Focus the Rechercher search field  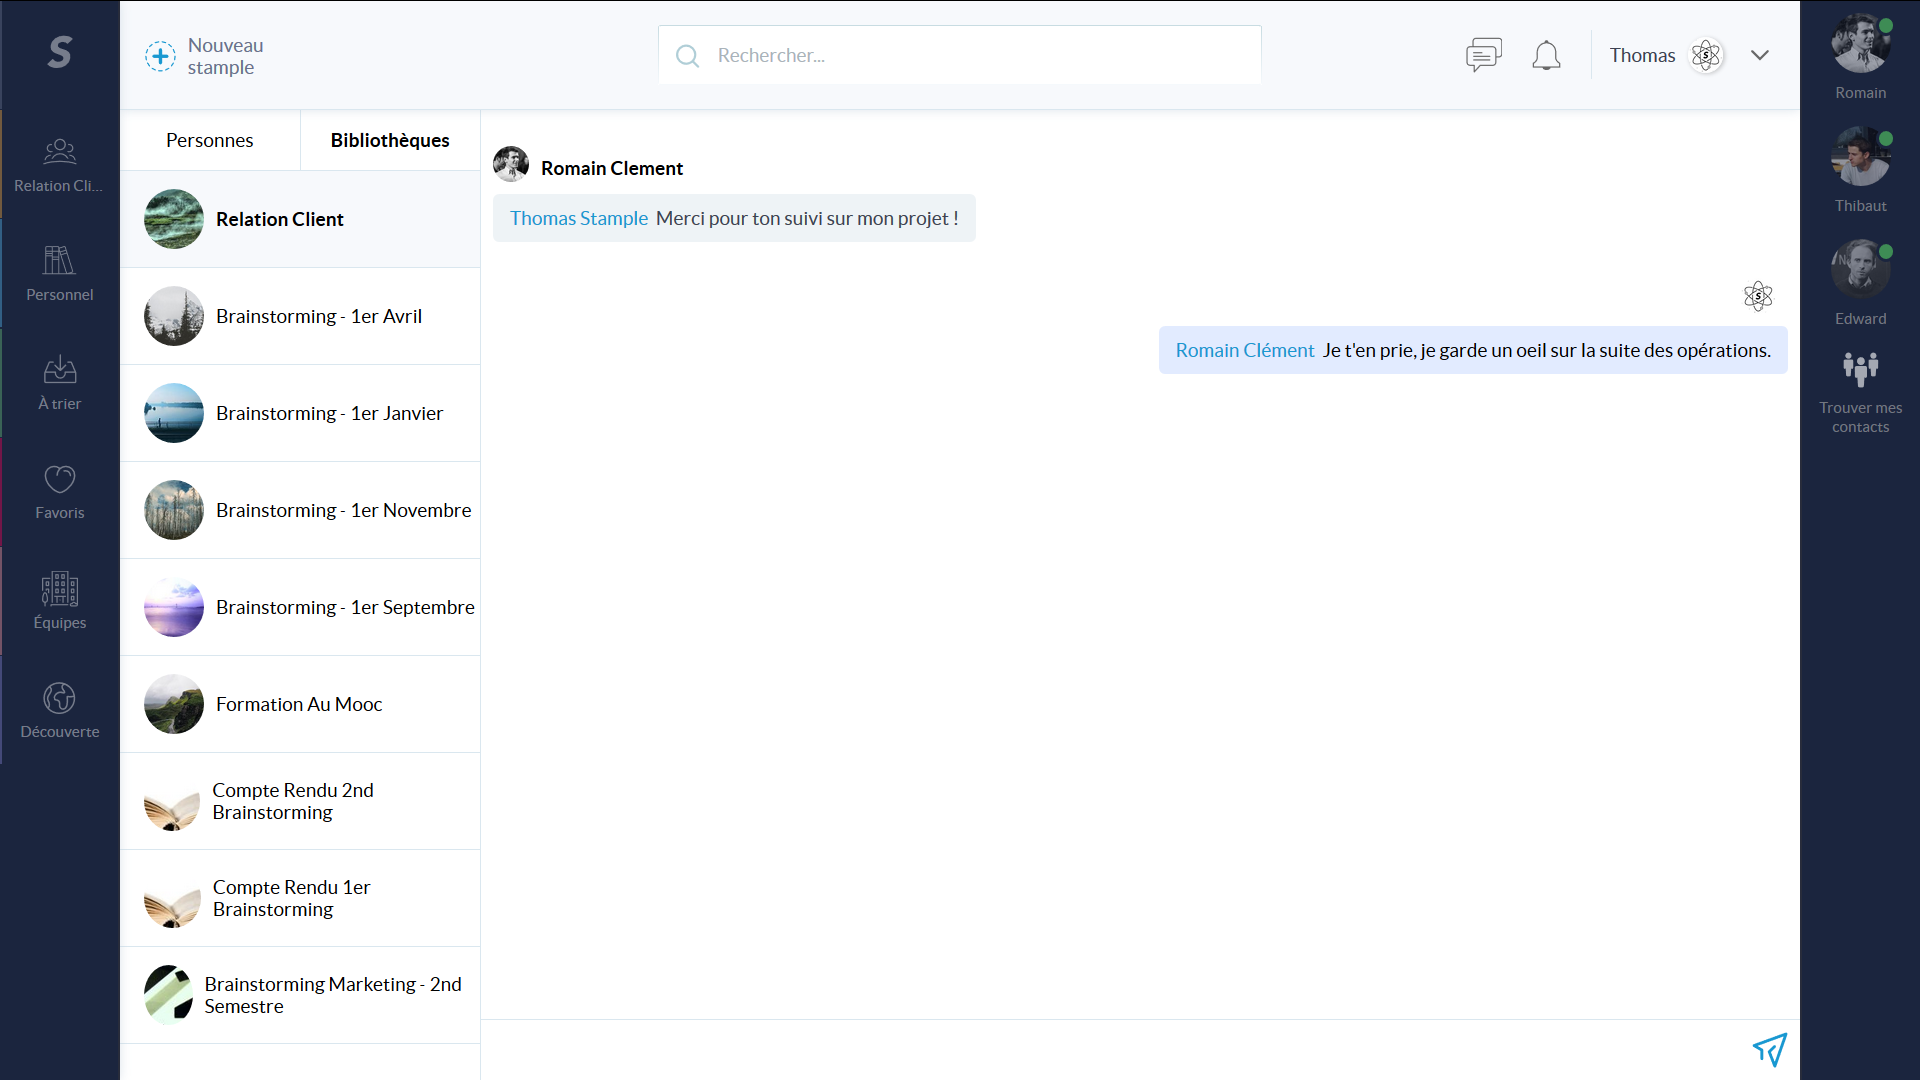click(x=960, y=55)
